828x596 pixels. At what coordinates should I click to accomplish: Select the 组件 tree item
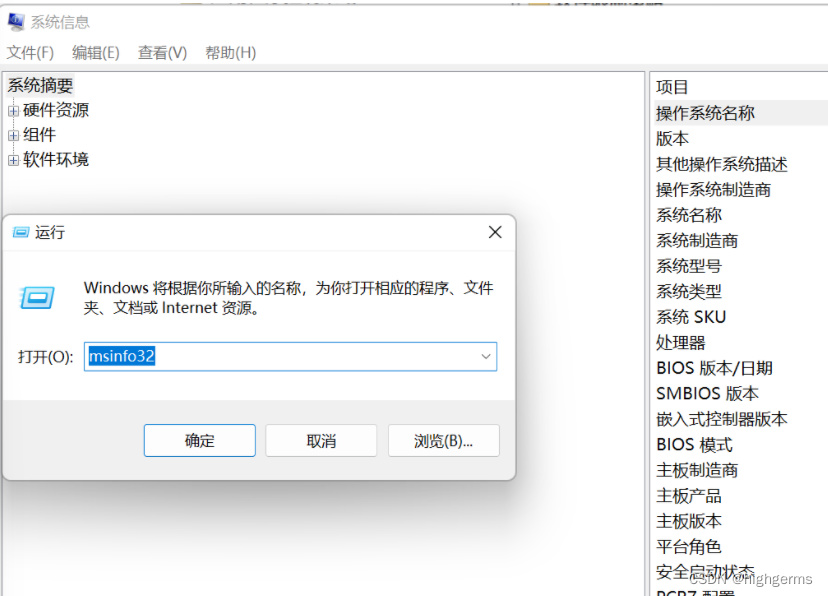click(x=40, y=135)
